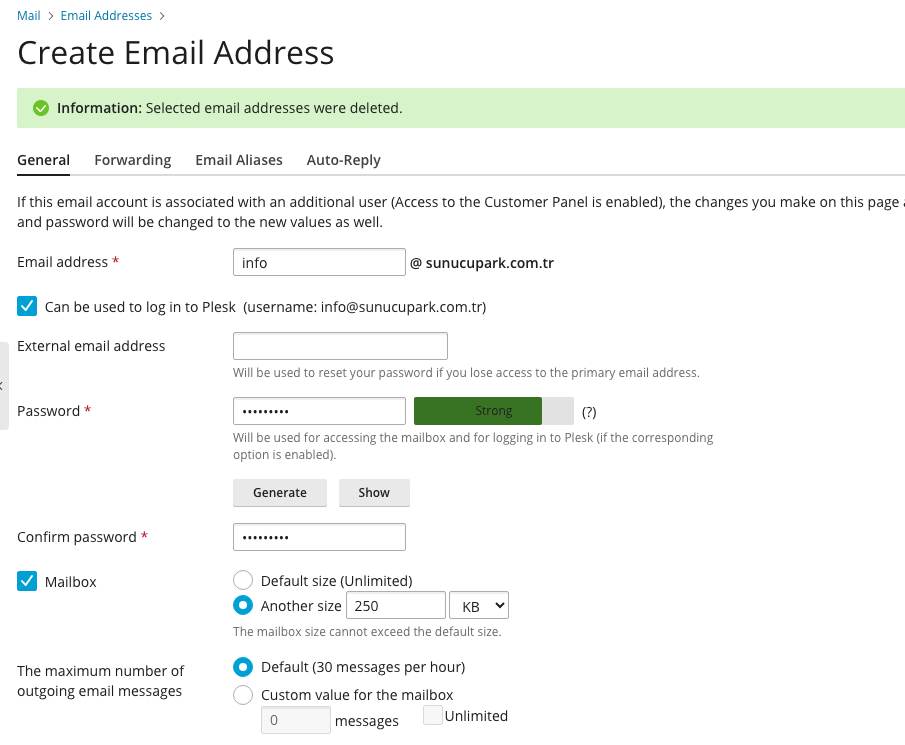905x745 pixels.
Task: Switch to the Forwarding tab
Action: [133, 160]
